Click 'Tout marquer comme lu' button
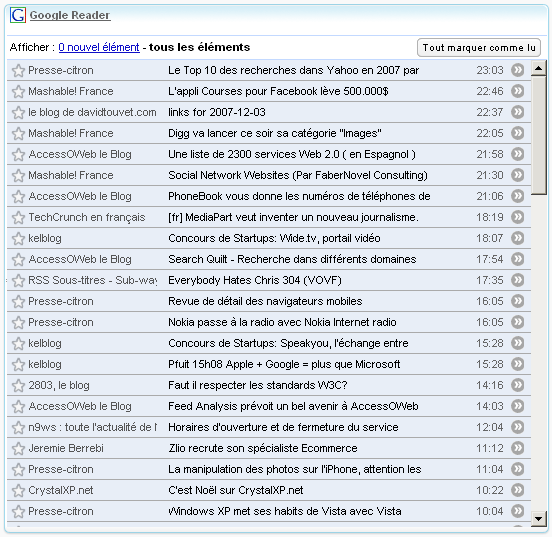This screenshot has width=552, height=537. coord(479,48)
